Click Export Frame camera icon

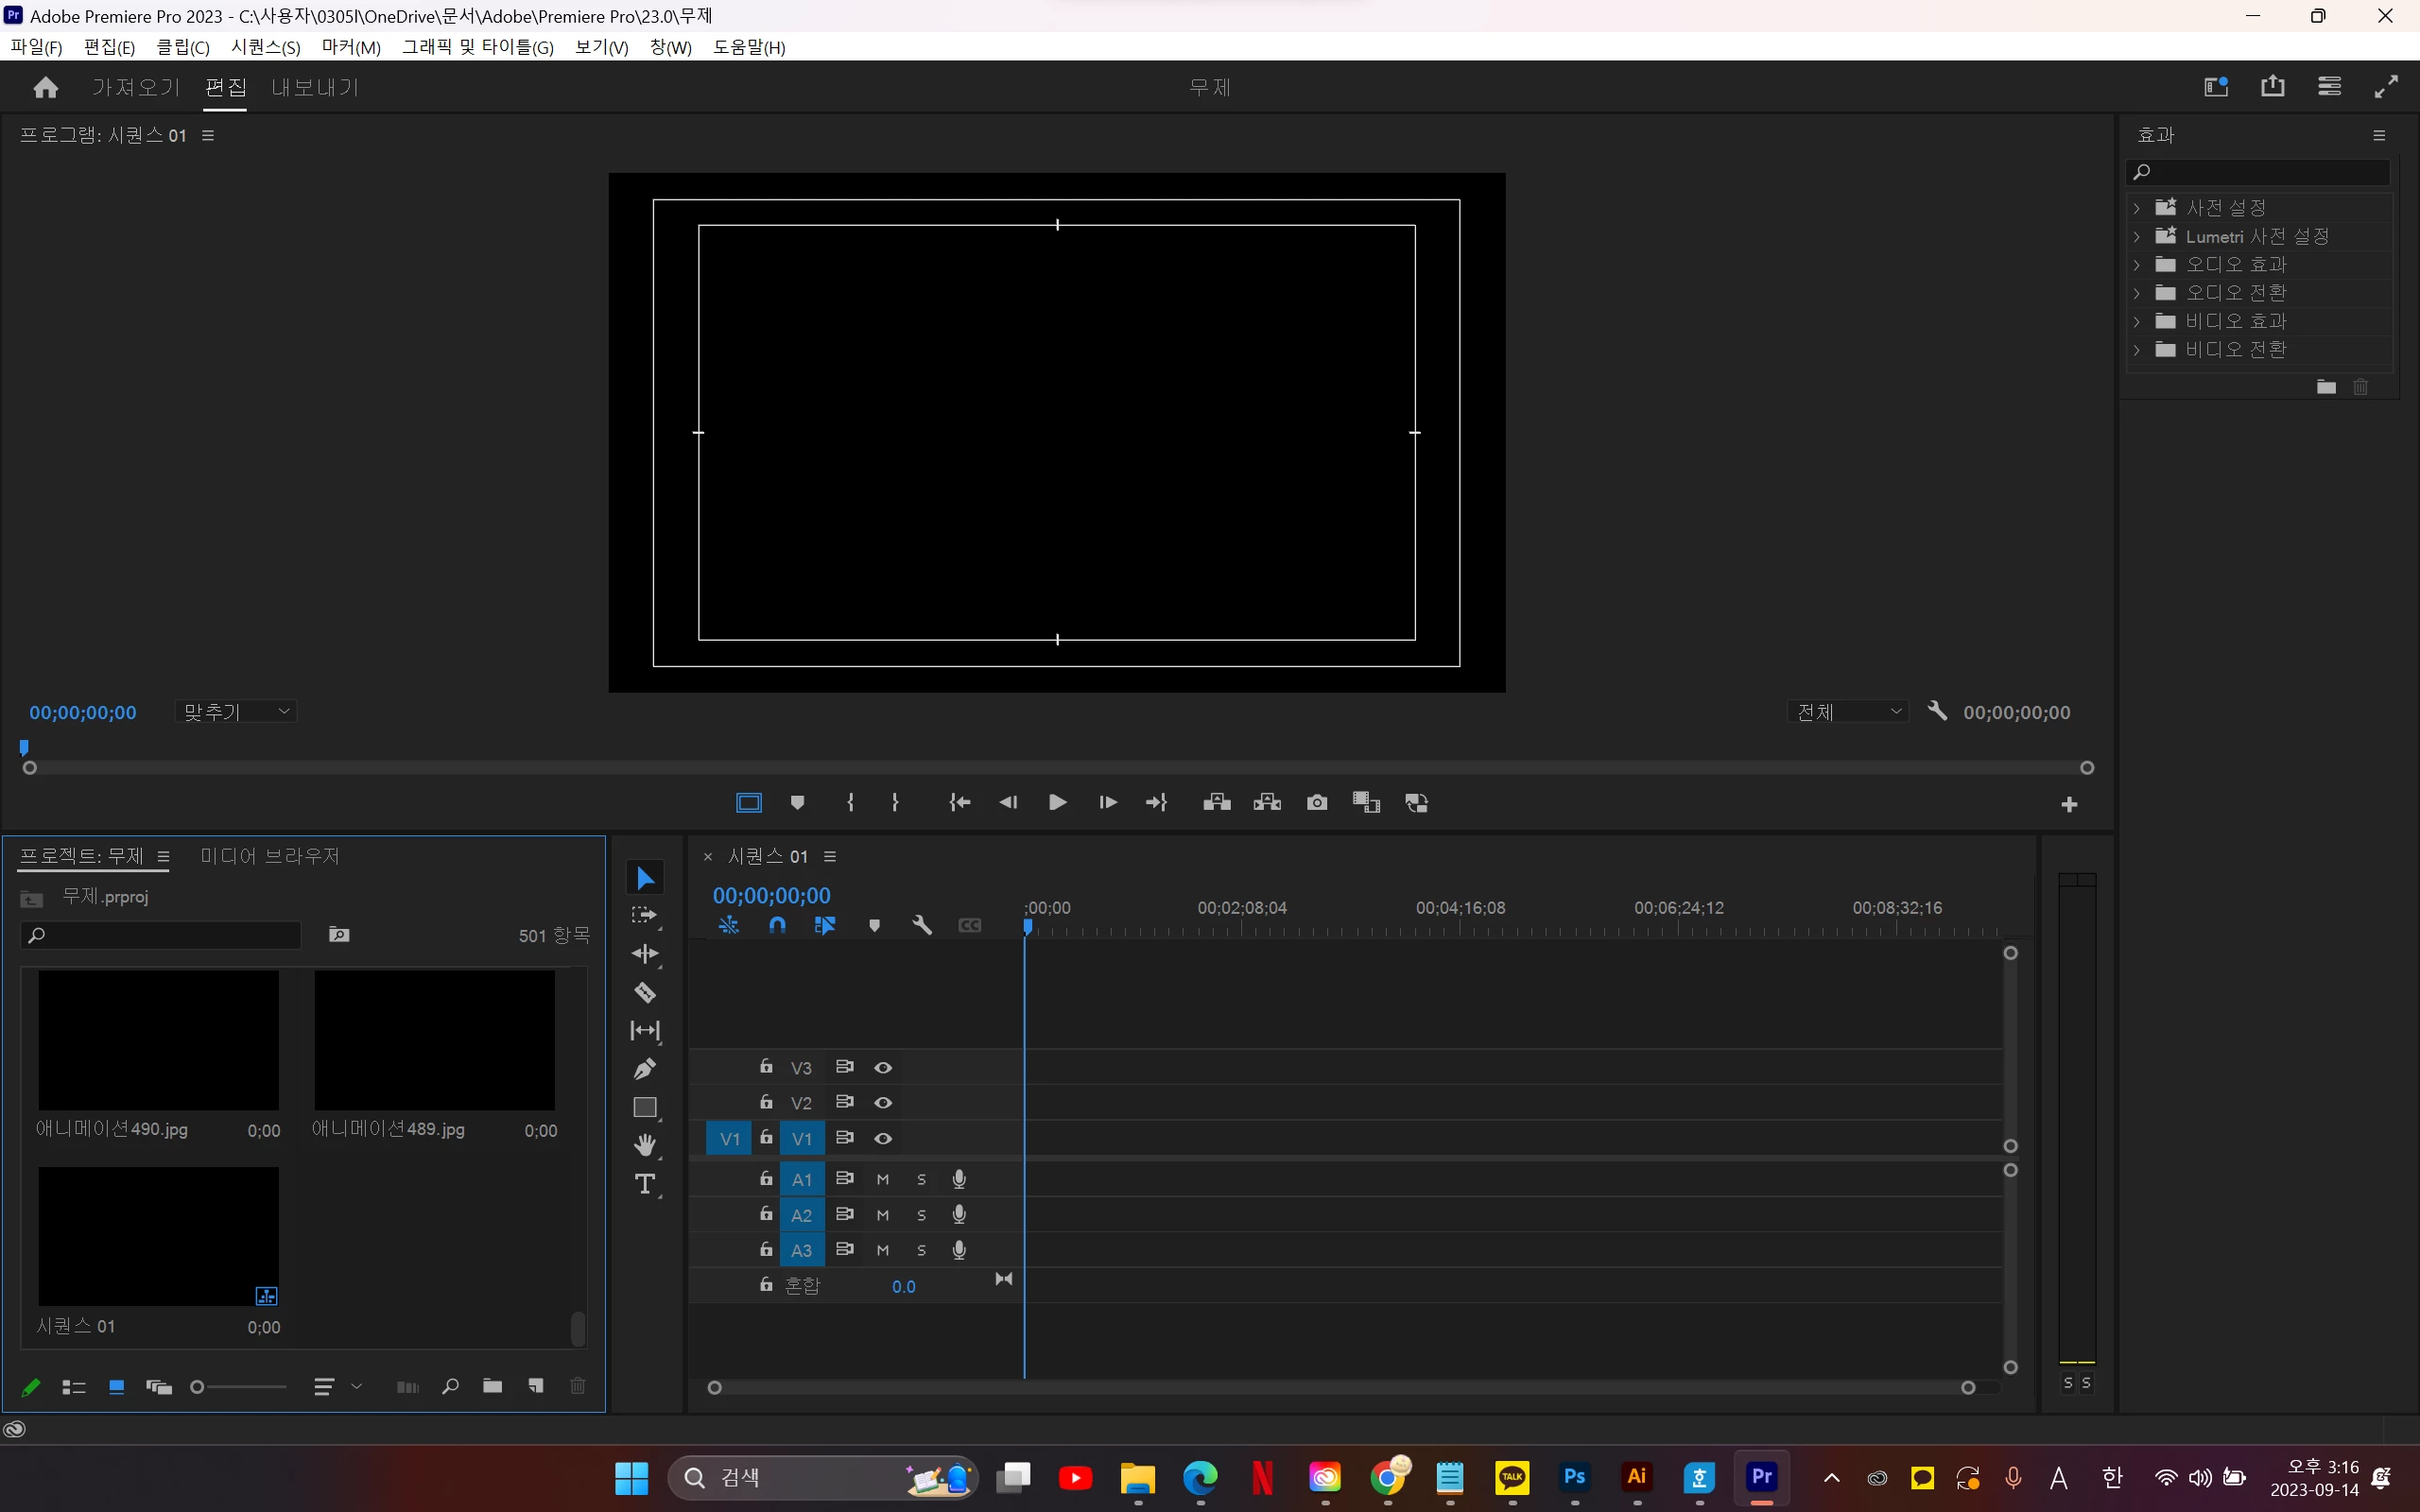(x=1317, y=803)
